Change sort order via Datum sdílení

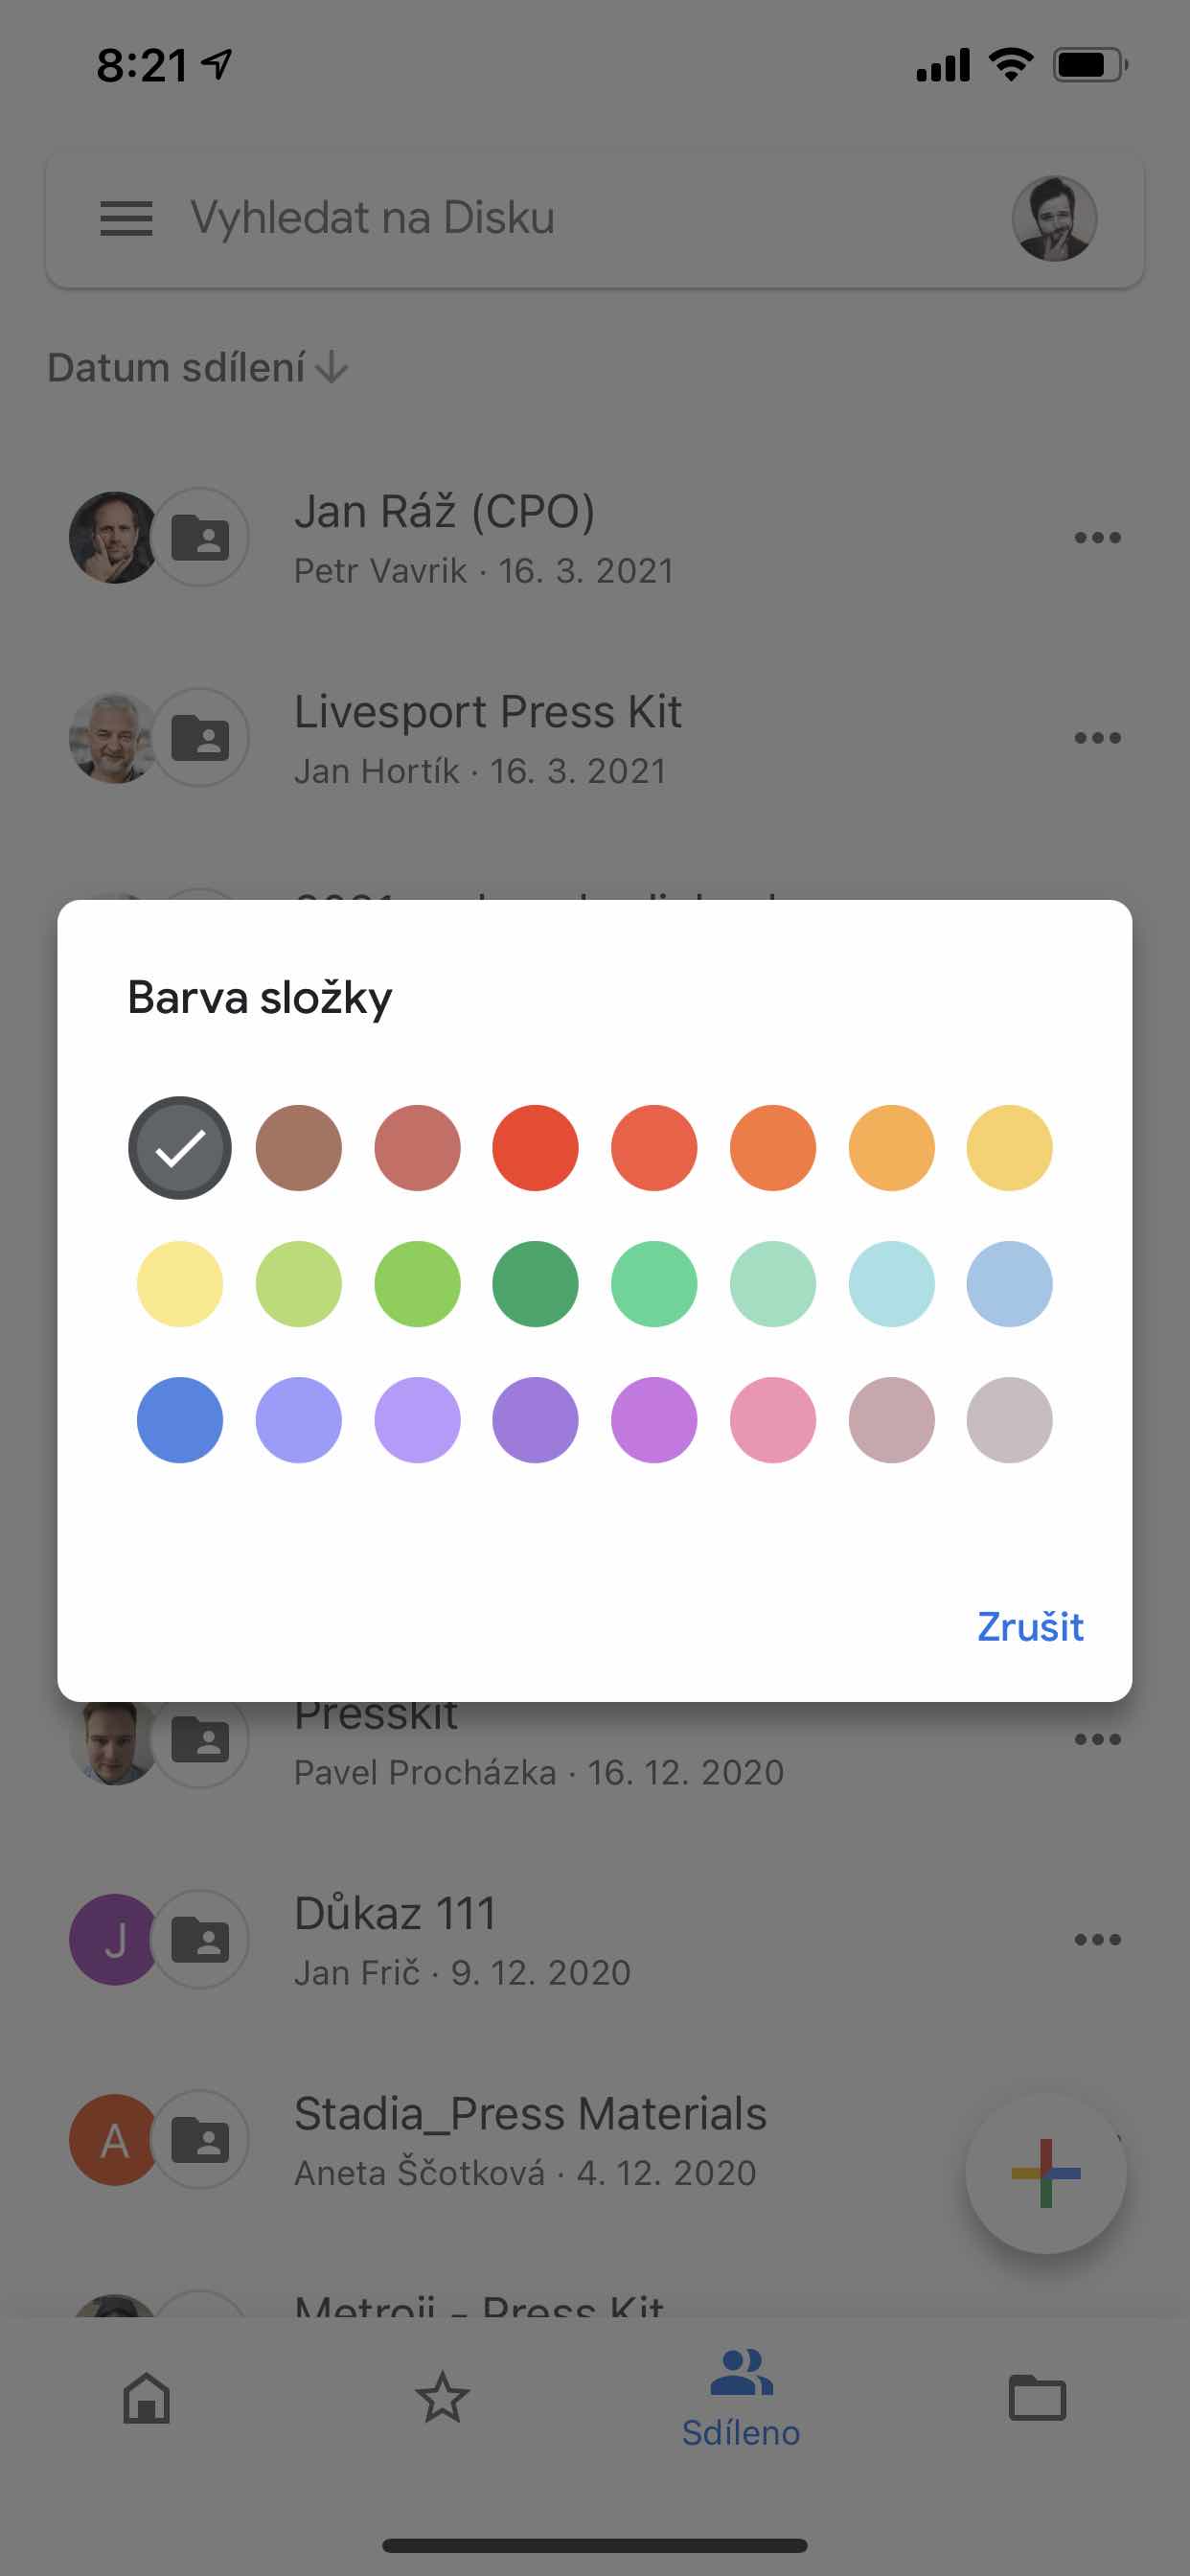(x=198, y=368)
